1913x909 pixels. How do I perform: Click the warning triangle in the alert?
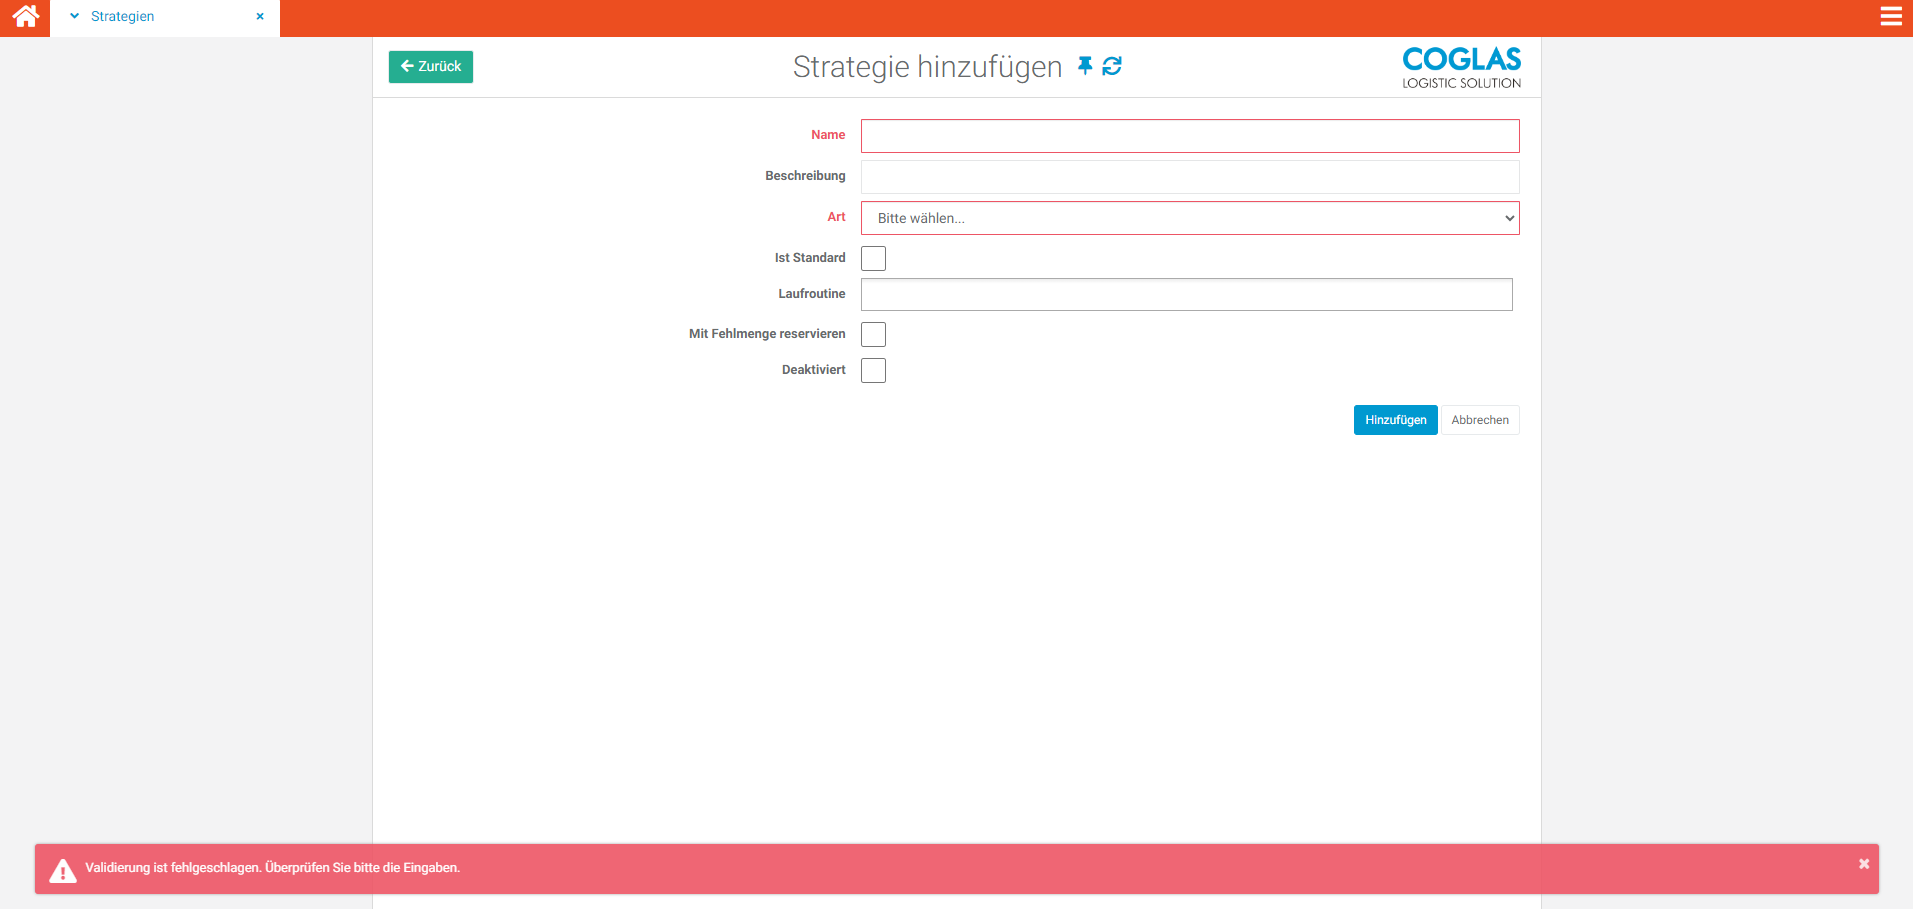tap(63, 871)
